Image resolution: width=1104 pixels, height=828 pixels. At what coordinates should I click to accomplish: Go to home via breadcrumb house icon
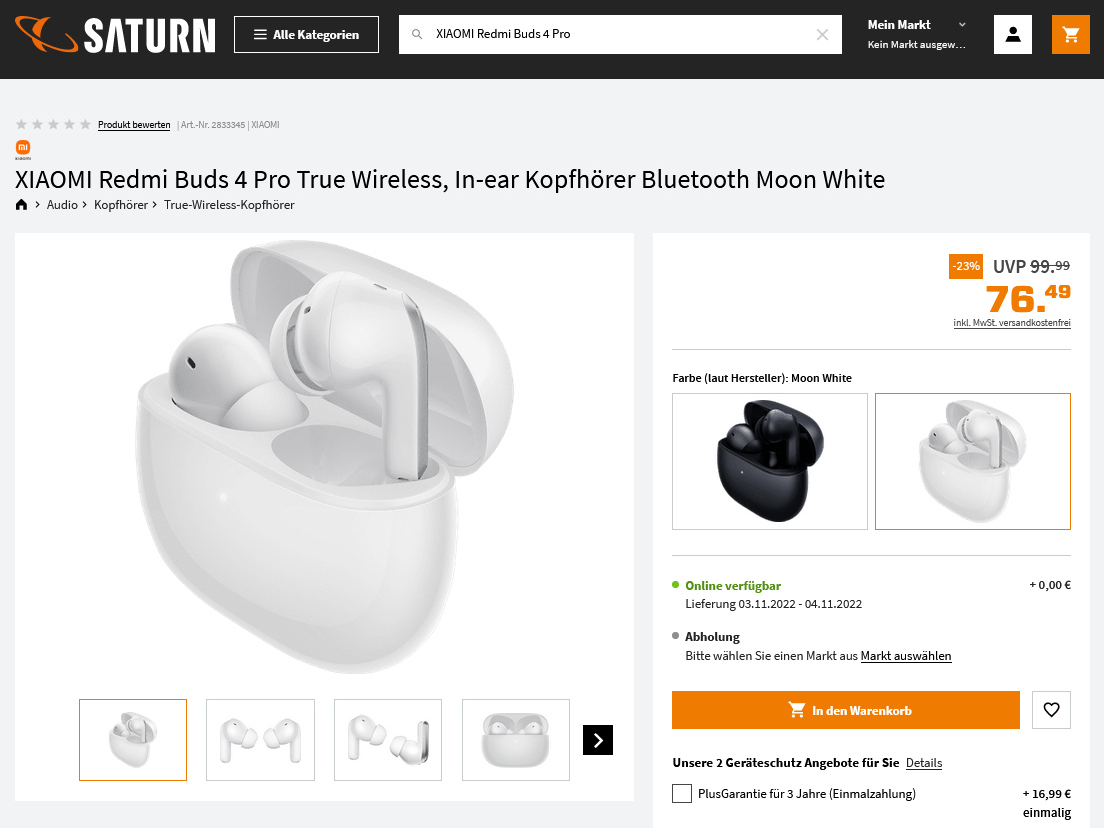point(22,205)
